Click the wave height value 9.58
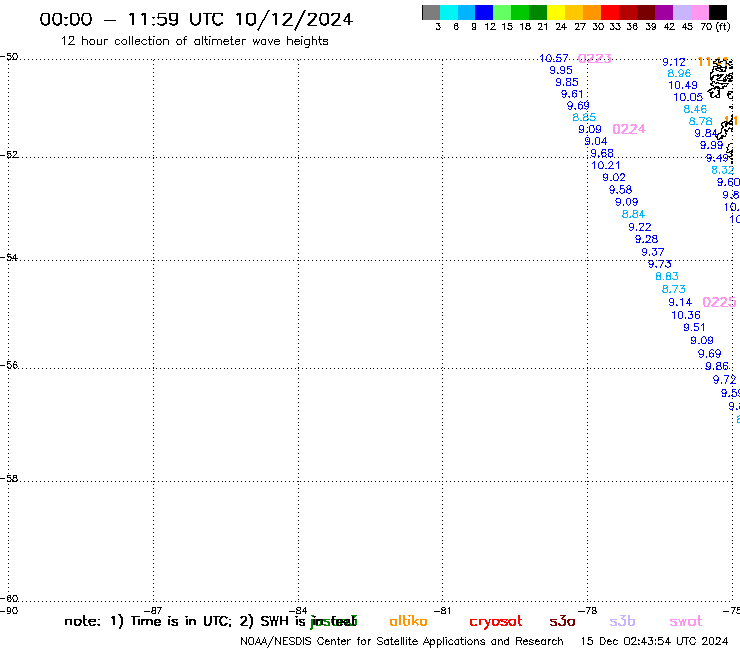Image resolution: width=740 pixels, height=650 pixels. [620, 190]
